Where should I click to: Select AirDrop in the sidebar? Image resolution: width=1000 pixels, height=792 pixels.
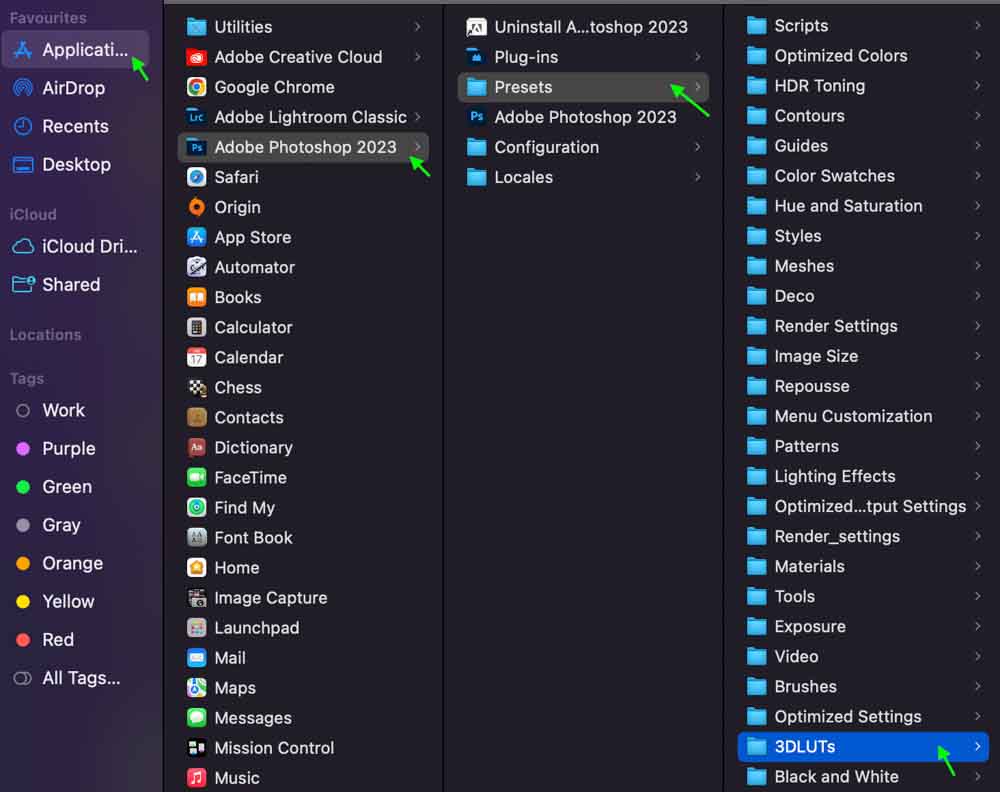click(x=73, y=88)
